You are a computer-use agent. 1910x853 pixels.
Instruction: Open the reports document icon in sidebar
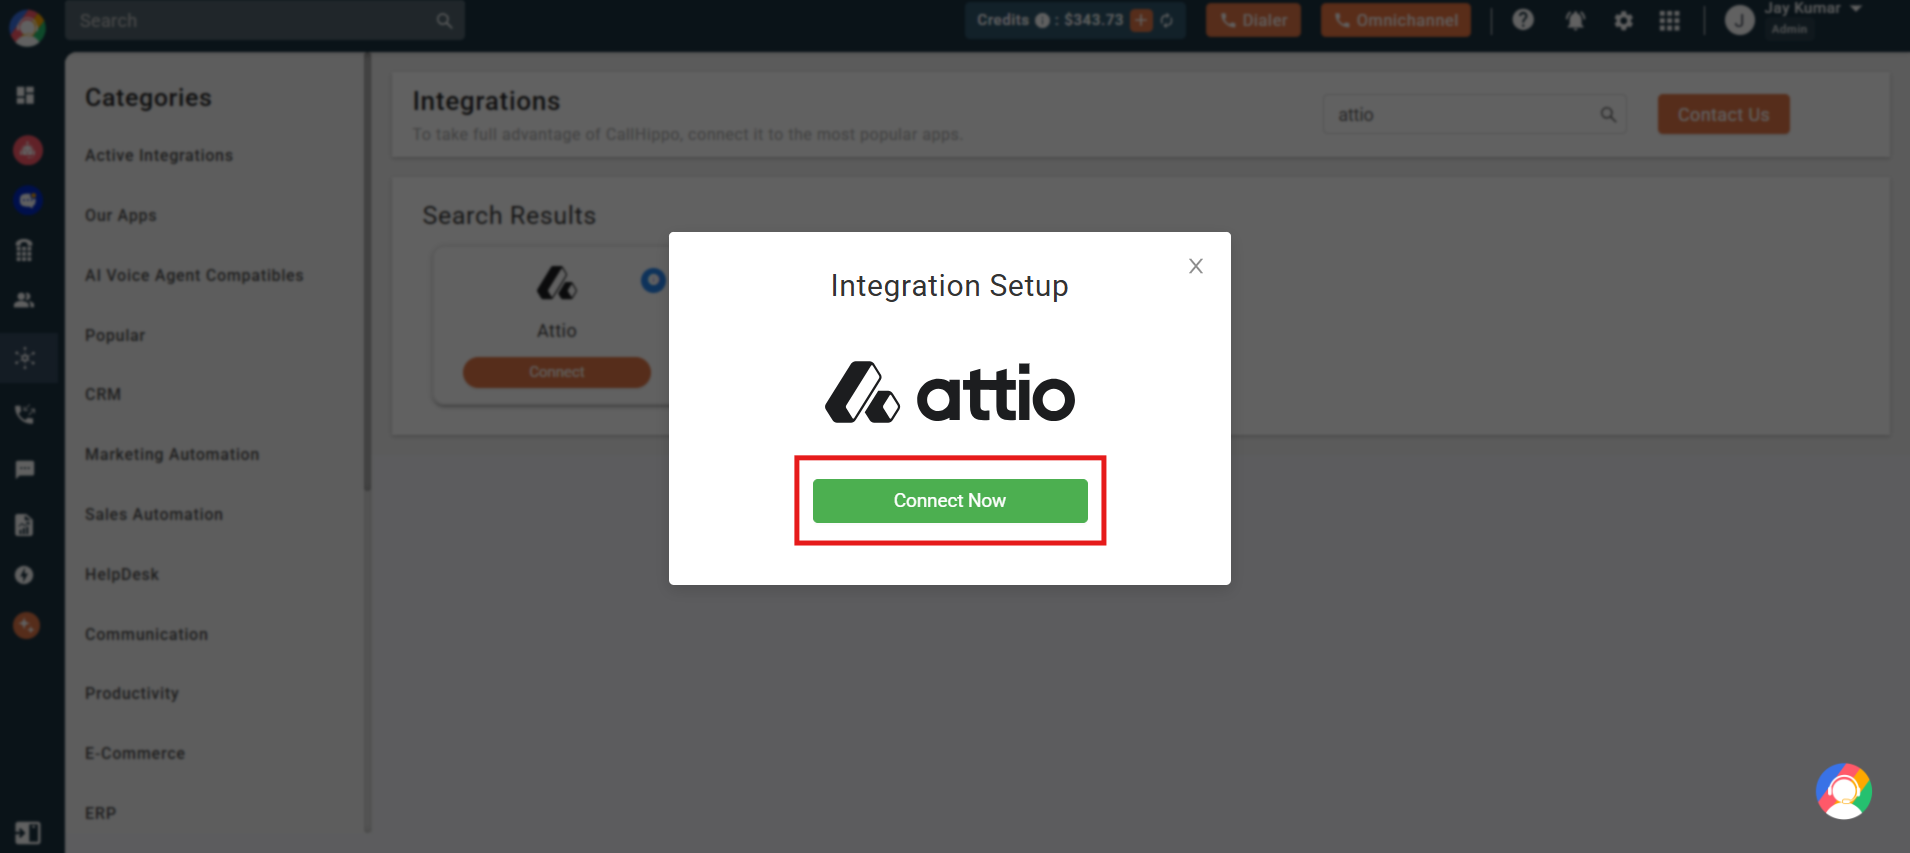coord(25,525)
